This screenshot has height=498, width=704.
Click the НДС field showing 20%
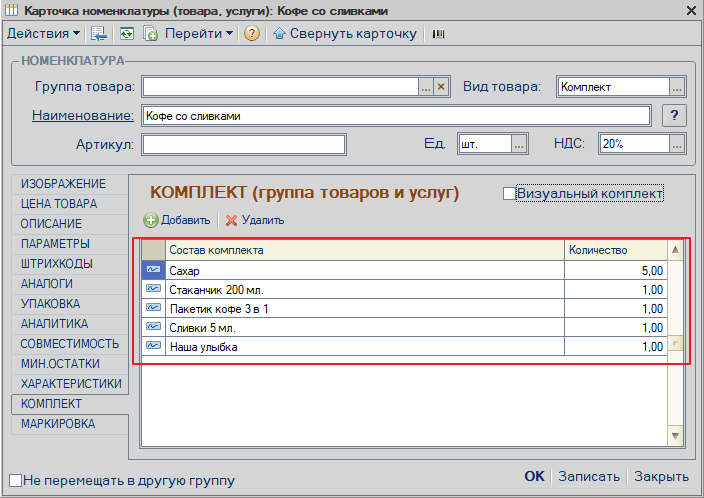coord(634,145)
